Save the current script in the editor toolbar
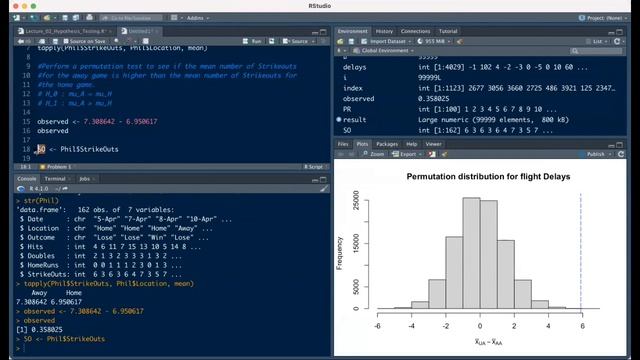This screenshot has height=360, width=640. click(x=55, y=41)
